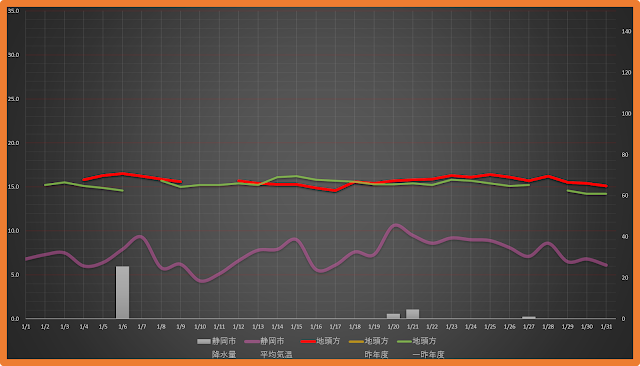Select the 静岡市 平均気温 legend entry
Viewport: 640px width, 366px height.
pos(268,347)
